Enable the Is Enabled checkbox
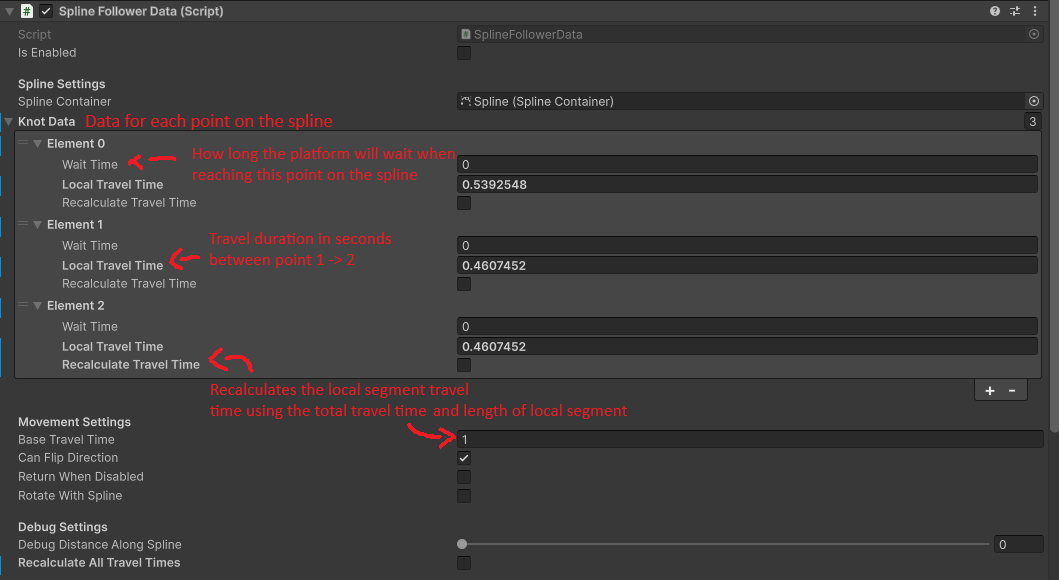This screenshot has height=580, width=1059. (463, 53)
